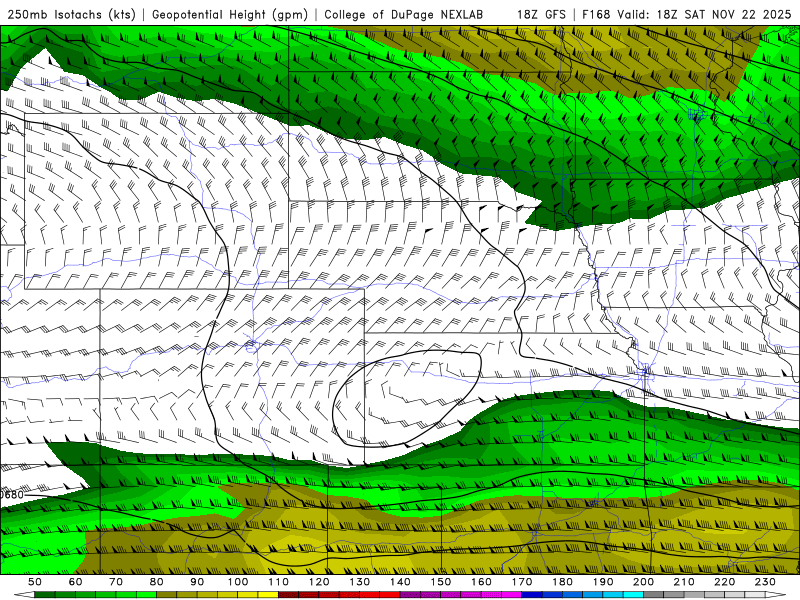Click the 10680 height contour label
Screen dimensions: 800x600
[12, 495]
